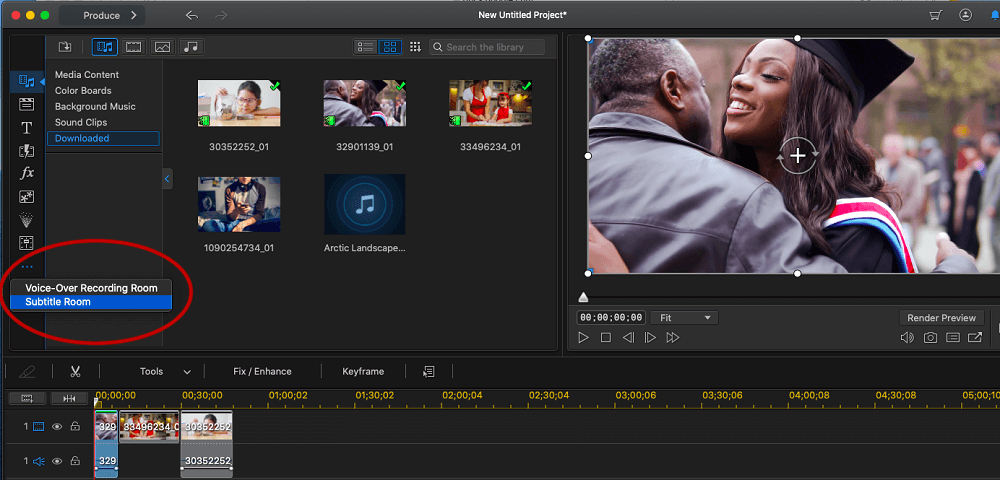Click the import media icon

tap(64, 47)
